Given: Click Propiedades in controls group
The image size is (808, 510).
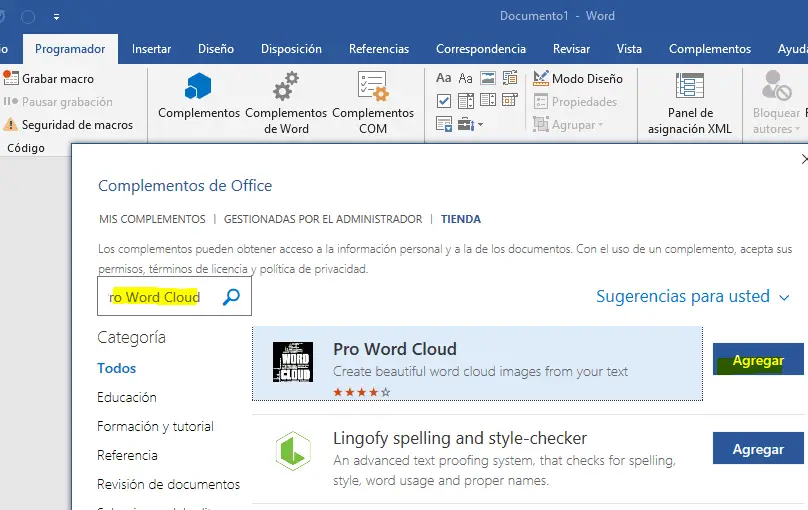Looking at the screenshot, I should [x=575, y=101].
